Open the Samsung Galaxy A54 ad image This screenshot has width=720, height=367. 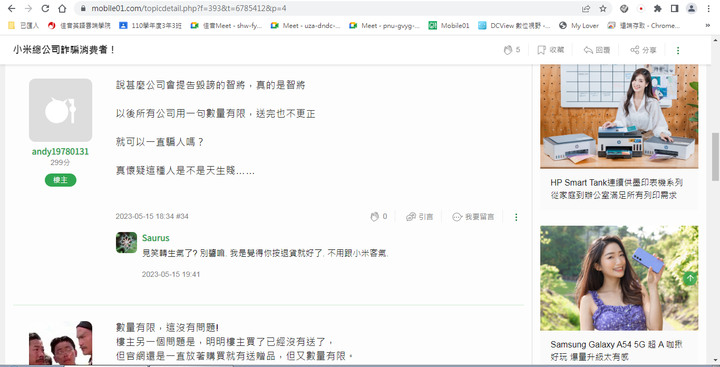point(619,278)
